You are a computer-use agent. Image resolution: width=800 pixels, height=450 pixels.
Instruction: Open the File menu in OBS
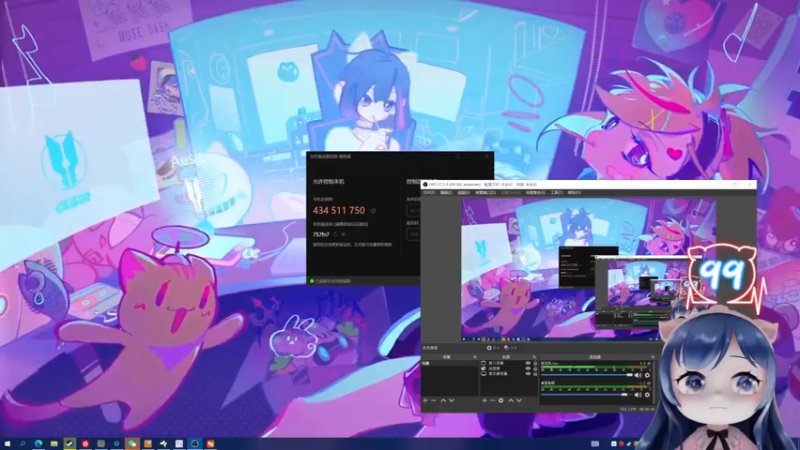coord(429,193)
